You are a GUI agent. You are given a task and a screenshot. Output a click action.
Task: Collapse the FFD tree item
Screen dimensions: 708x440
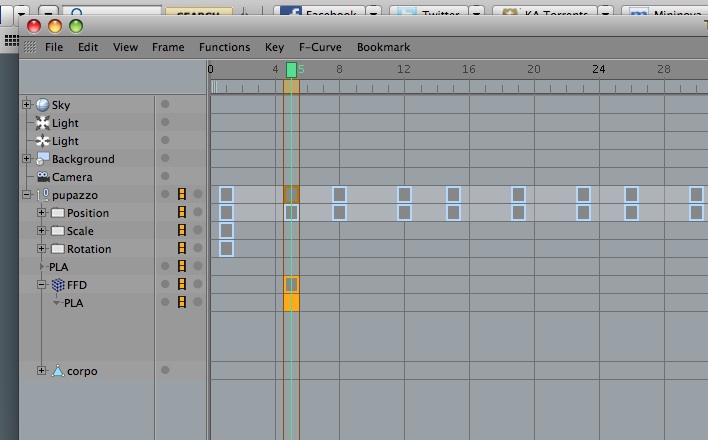tap(42, 285)
